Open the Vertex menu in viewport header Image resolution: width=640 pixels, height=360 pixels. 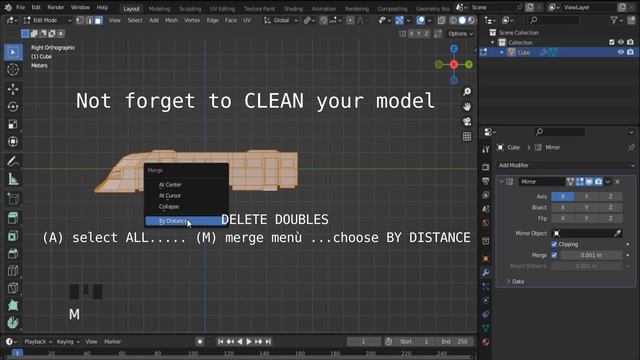point(192,20)
